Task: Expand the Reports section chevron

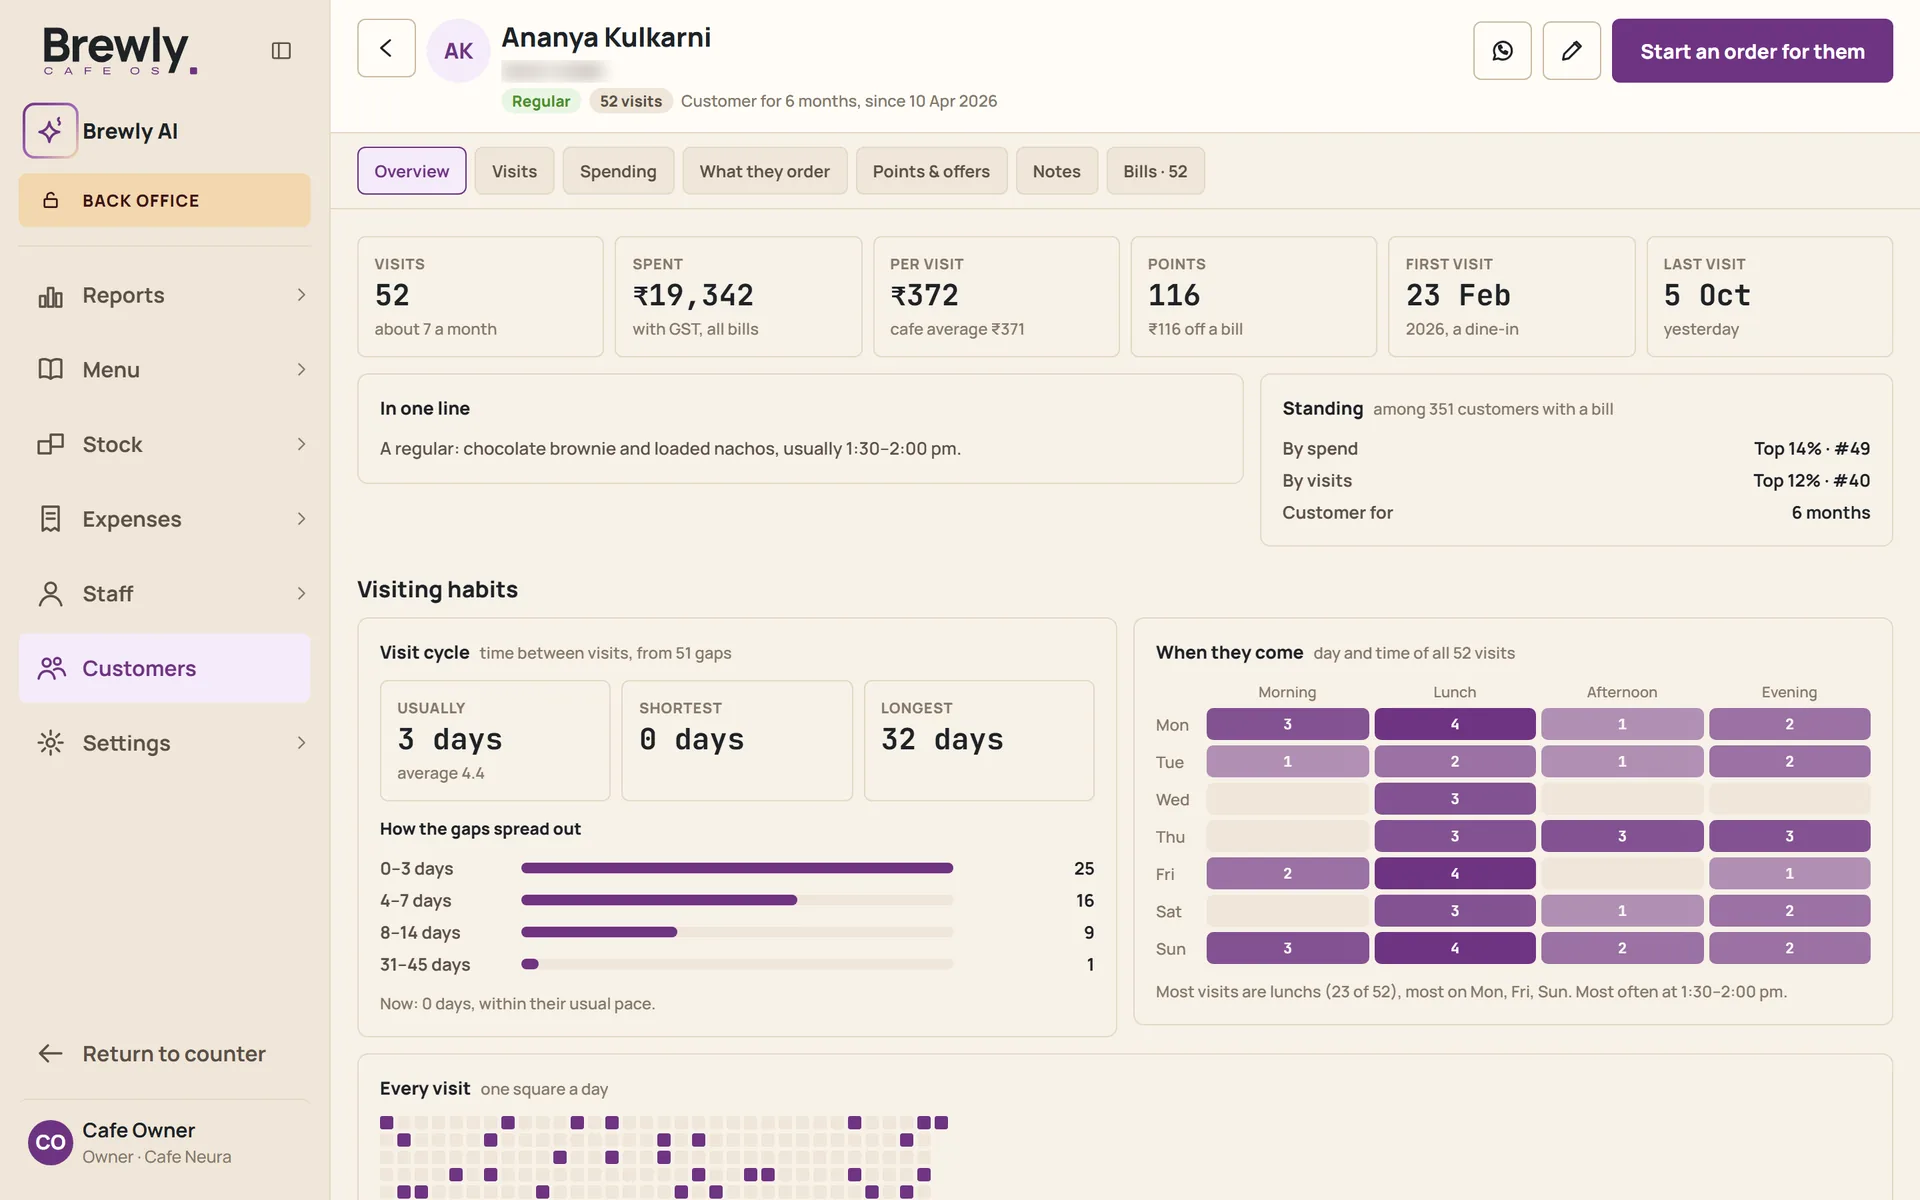Action: click(301, 295)
